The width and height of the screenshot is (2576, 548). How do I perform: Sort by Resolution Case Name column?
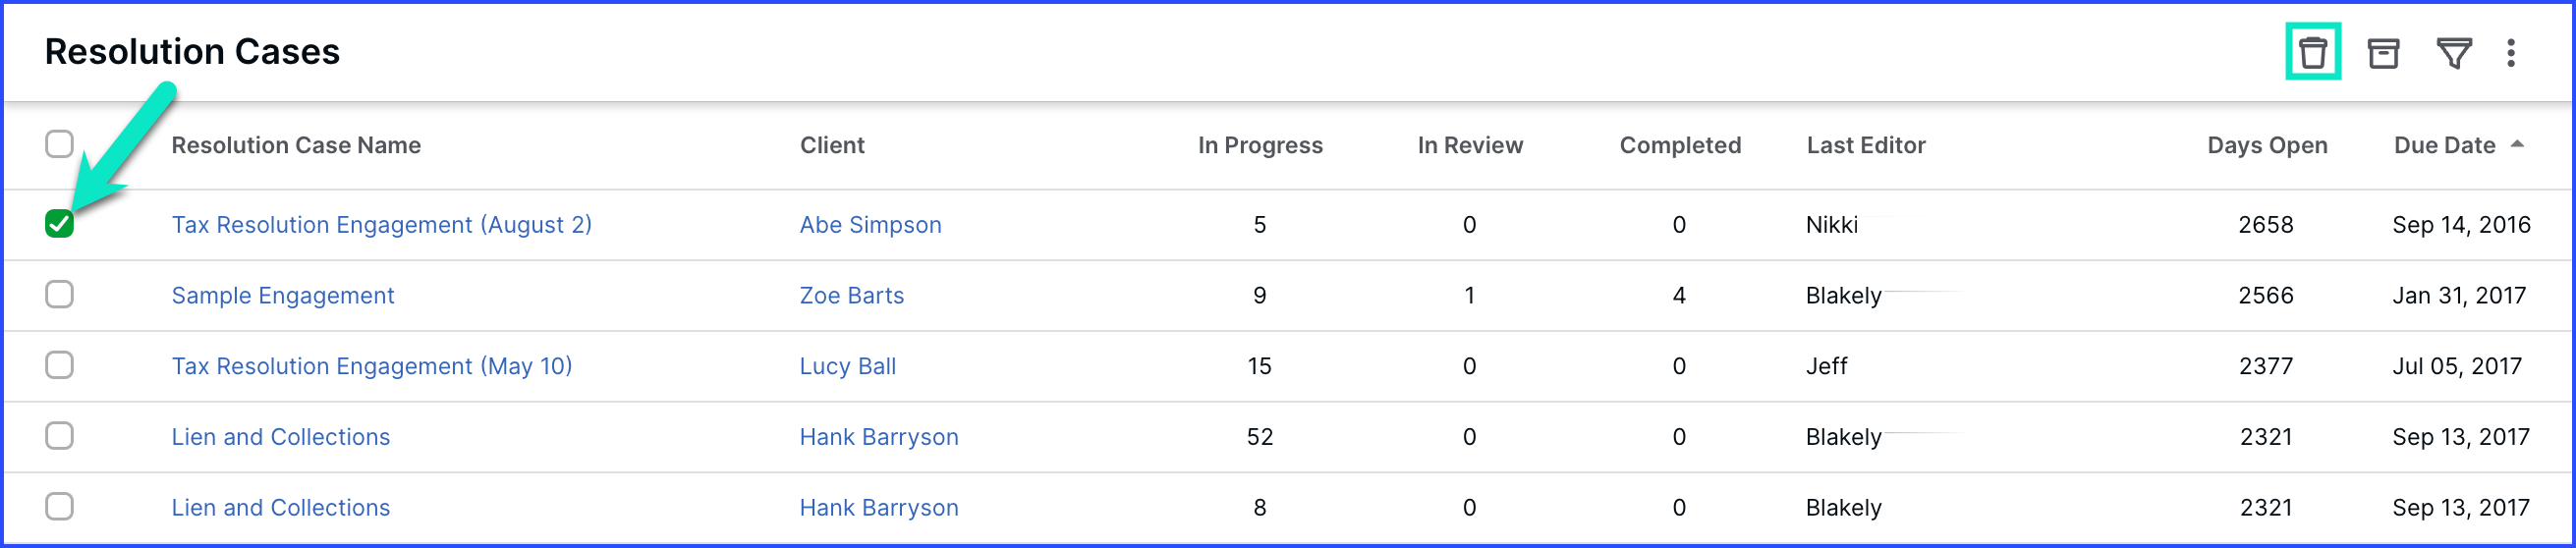tap(296, 145)
